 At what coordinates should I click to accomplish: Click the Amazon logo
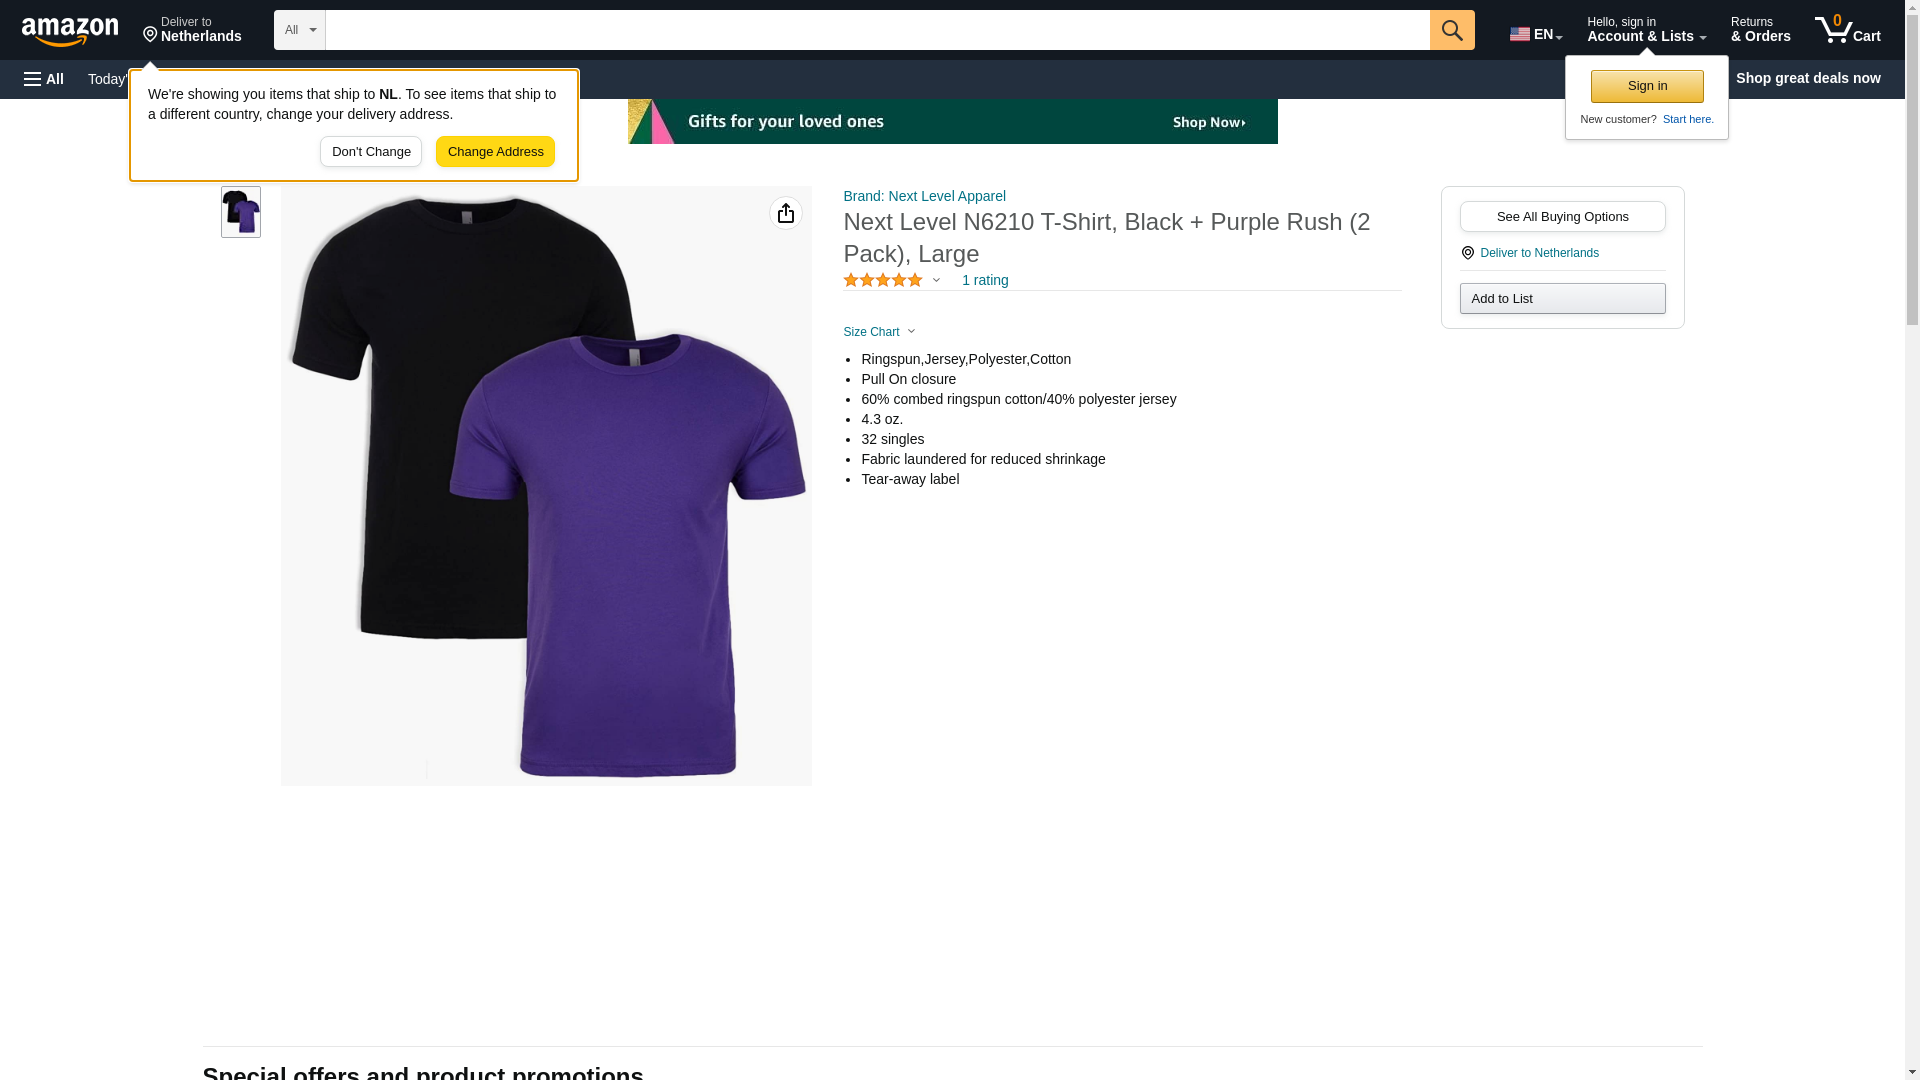coord(70,31)
